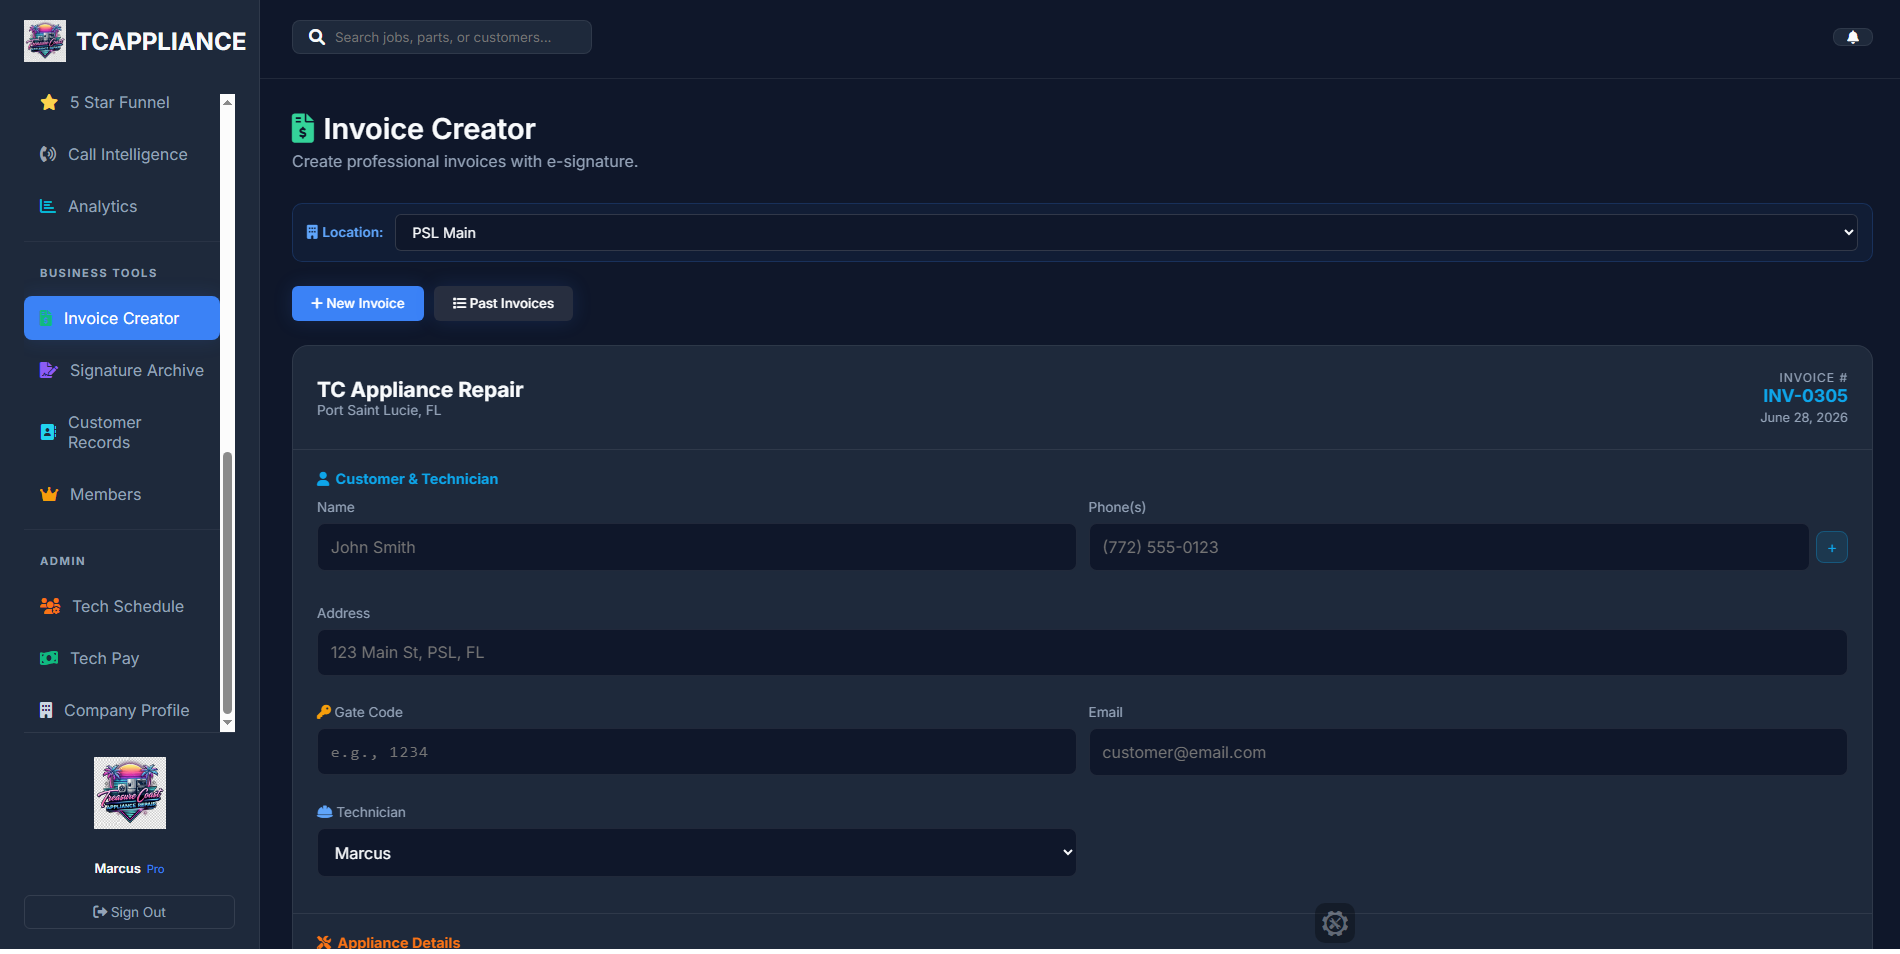This screenshot has width=1900, height=954.
Task: Click the Tech Pay money icon
Action: coord(49,658)
